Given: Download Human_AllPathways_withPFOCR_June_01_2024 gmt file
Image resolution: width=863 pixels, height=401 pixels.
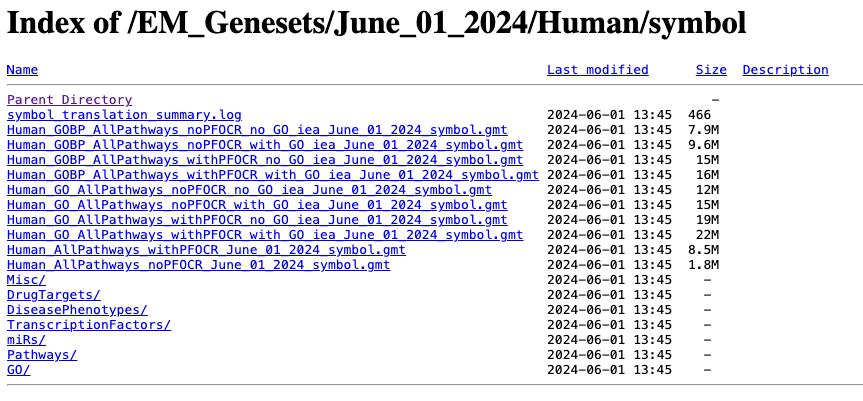Looking at the screenshot, I should 206,250.
